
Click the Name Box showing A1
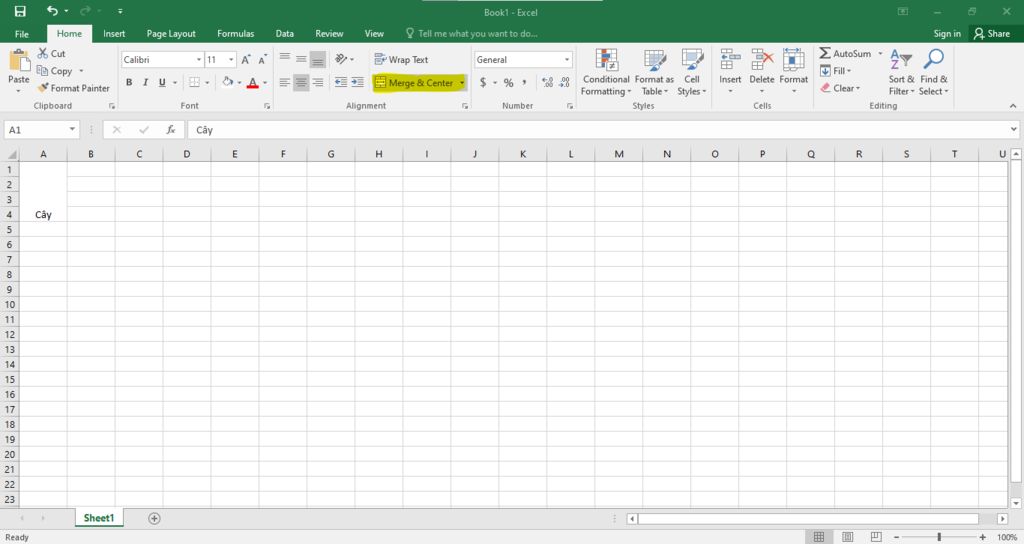36,130
